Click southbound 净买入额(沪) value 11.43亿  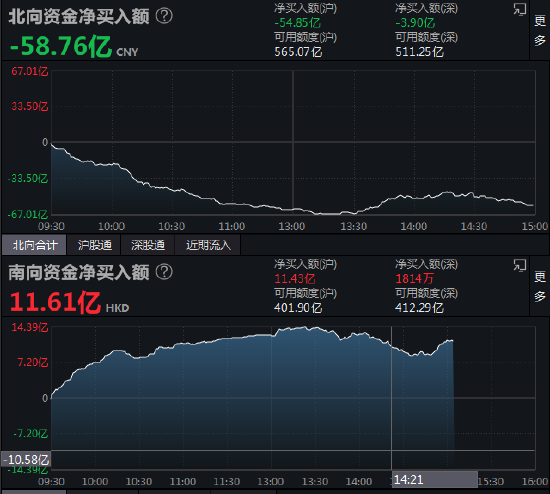pyautogui.click(x=295, y=279)
